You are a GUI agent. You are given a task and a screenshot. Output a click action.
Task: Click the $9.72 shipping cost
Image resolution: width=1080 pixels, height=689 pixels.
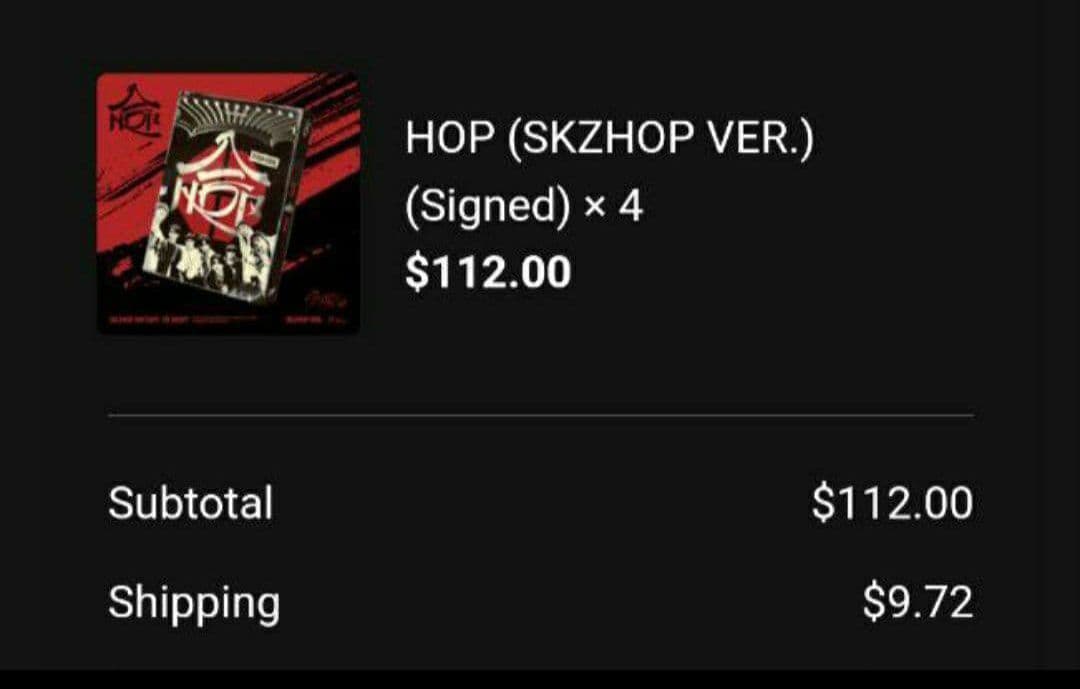coord(918,601)
